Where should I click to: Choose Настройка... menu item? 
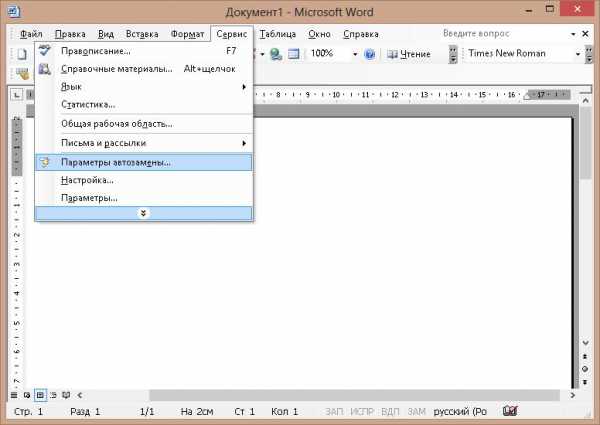click(143, 180)
